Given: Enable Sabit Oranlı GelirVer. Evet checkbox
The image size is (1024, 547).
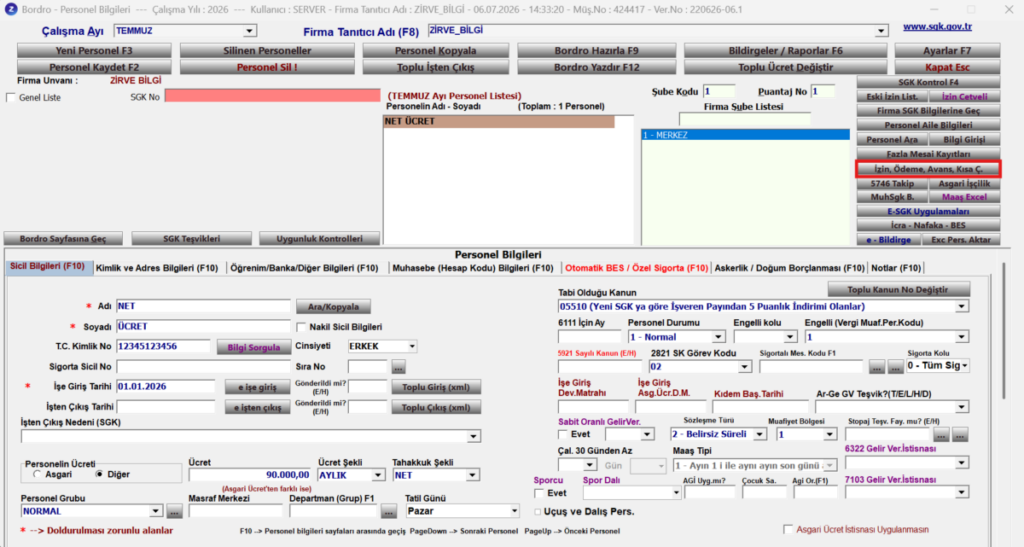Looking at the screenshot, I should coord(563,434).
